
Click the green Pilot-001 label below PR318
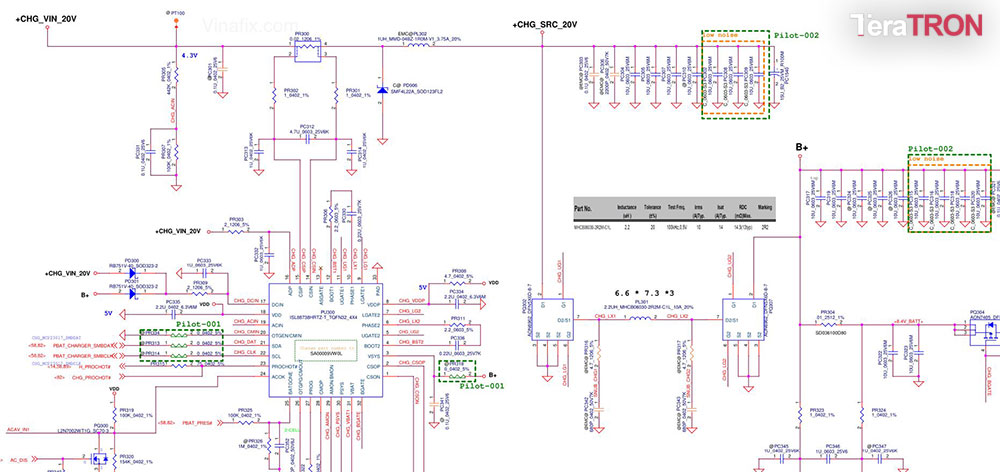click(482, 386)
